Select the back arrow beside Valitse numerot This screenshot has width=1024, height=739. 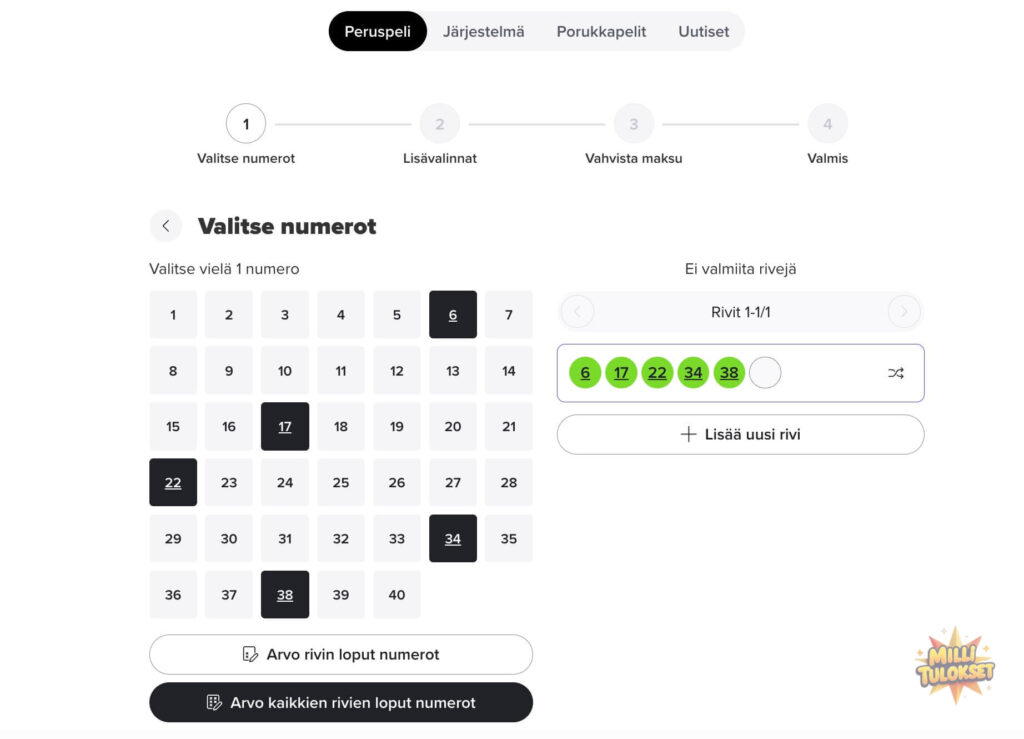pyautogui.click(x=166, y=226)
